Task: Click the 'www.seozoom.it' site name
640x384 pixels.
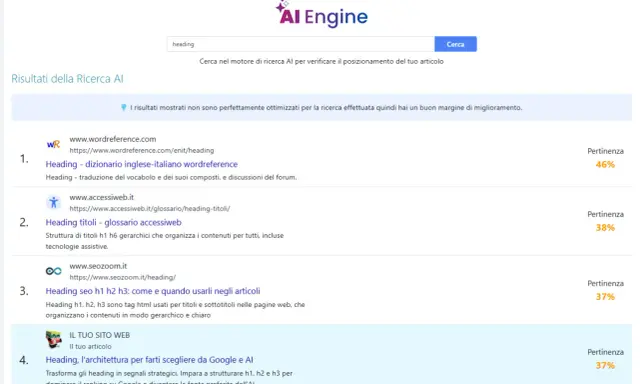Action: tap(98, 266)
